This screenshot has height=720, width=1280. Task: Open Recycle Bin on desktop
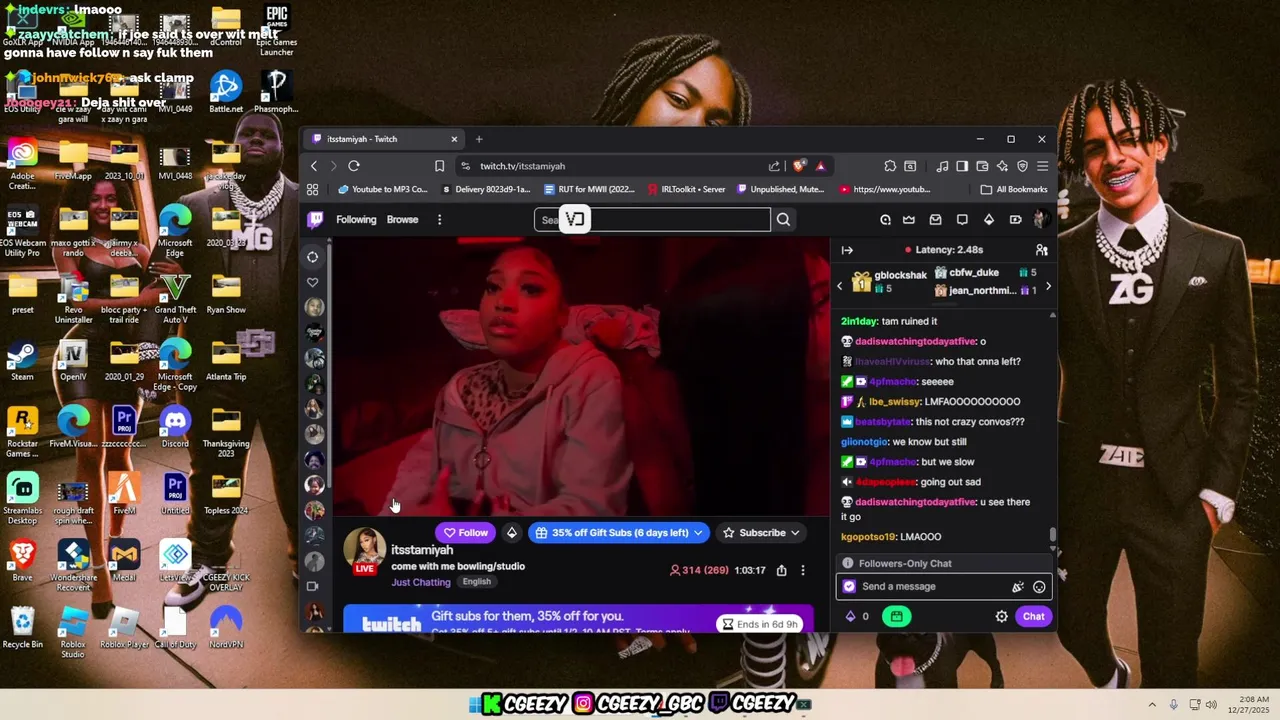tap(22, 629)
